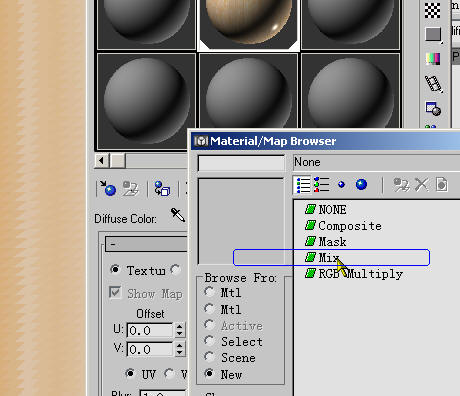The height and width of the screenshot is (396, 460).
Task: Click the Make Preview film strip icon
Action: click(x=433, y=84)
